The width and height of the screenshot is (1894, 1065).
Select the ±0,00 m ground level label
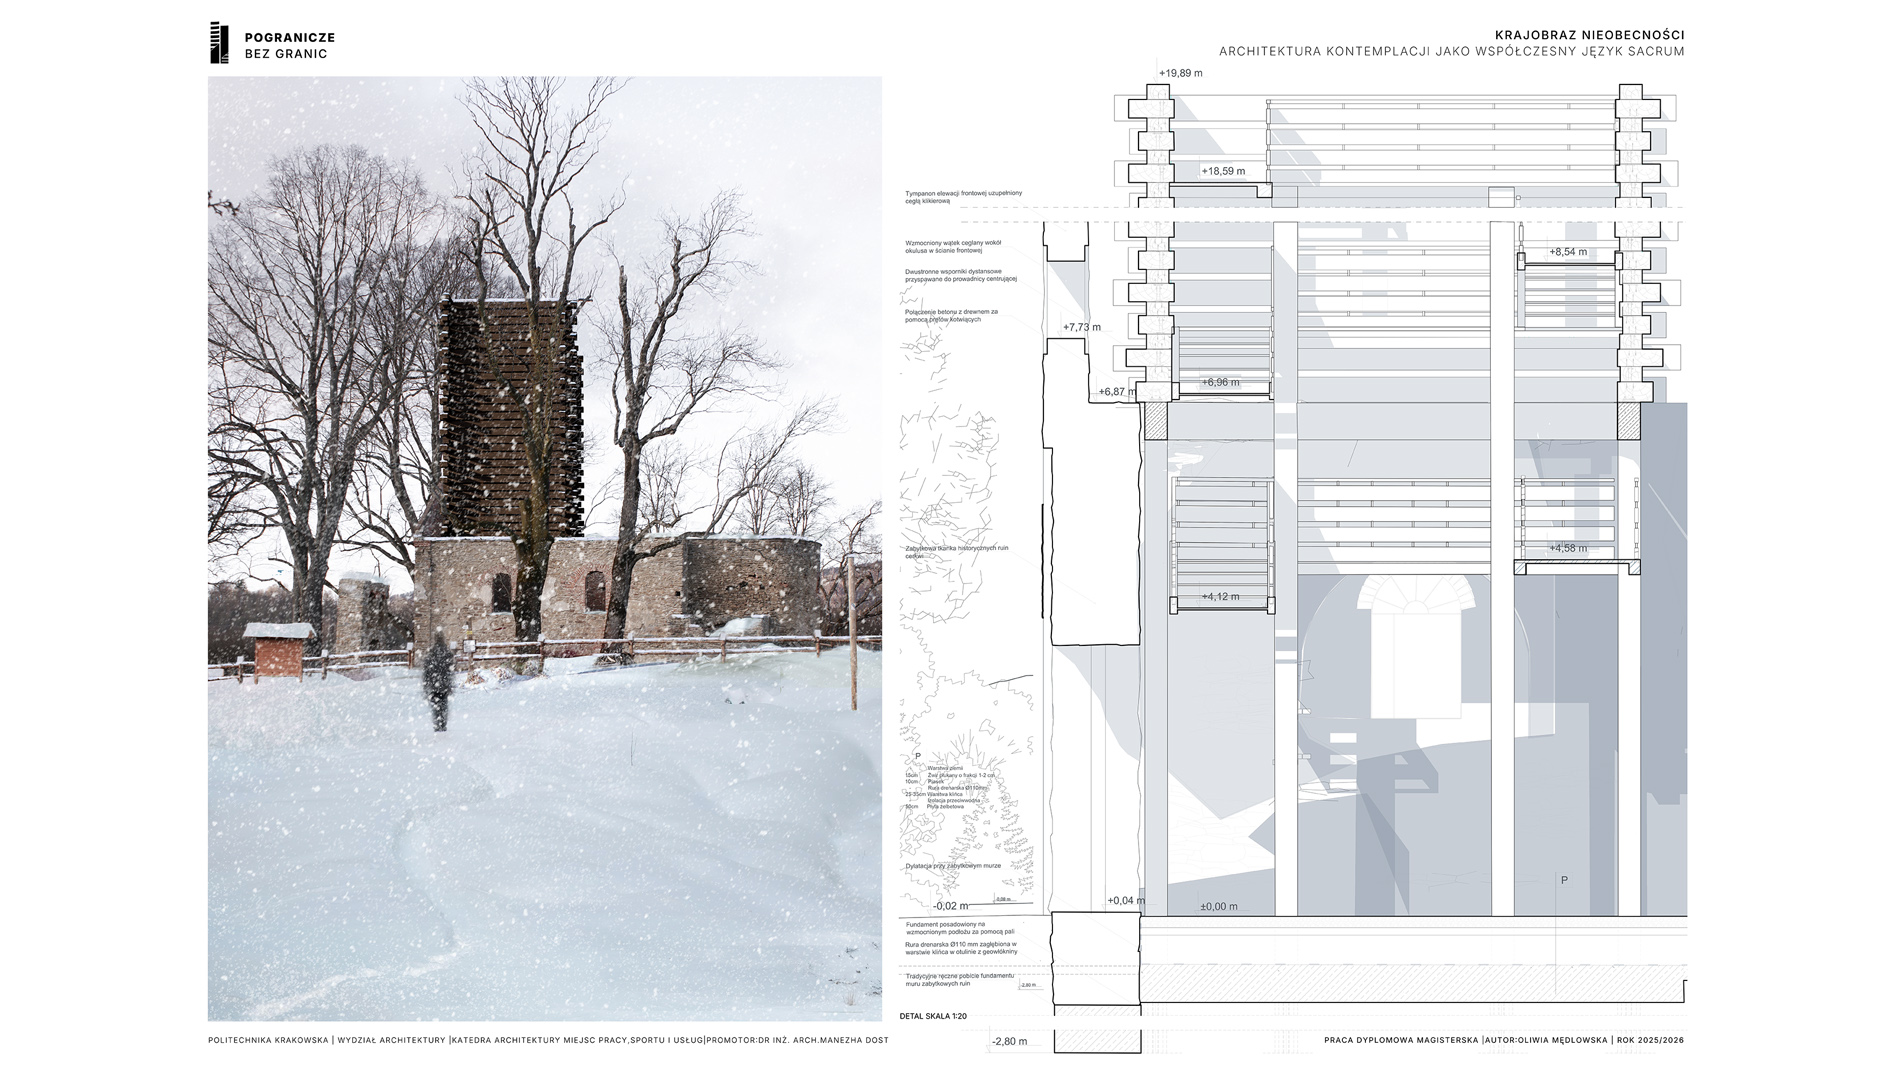pyautogui.click(x=1218, y=907)
